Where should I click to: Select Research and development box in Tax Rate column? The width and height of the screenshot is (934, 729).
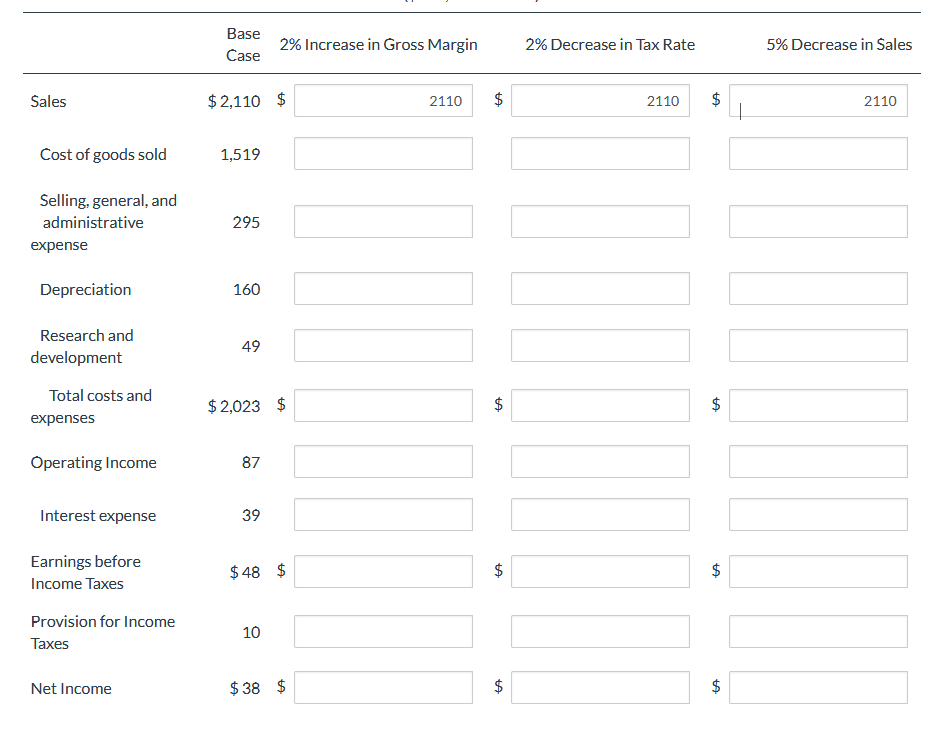click(x=600, y=346)
